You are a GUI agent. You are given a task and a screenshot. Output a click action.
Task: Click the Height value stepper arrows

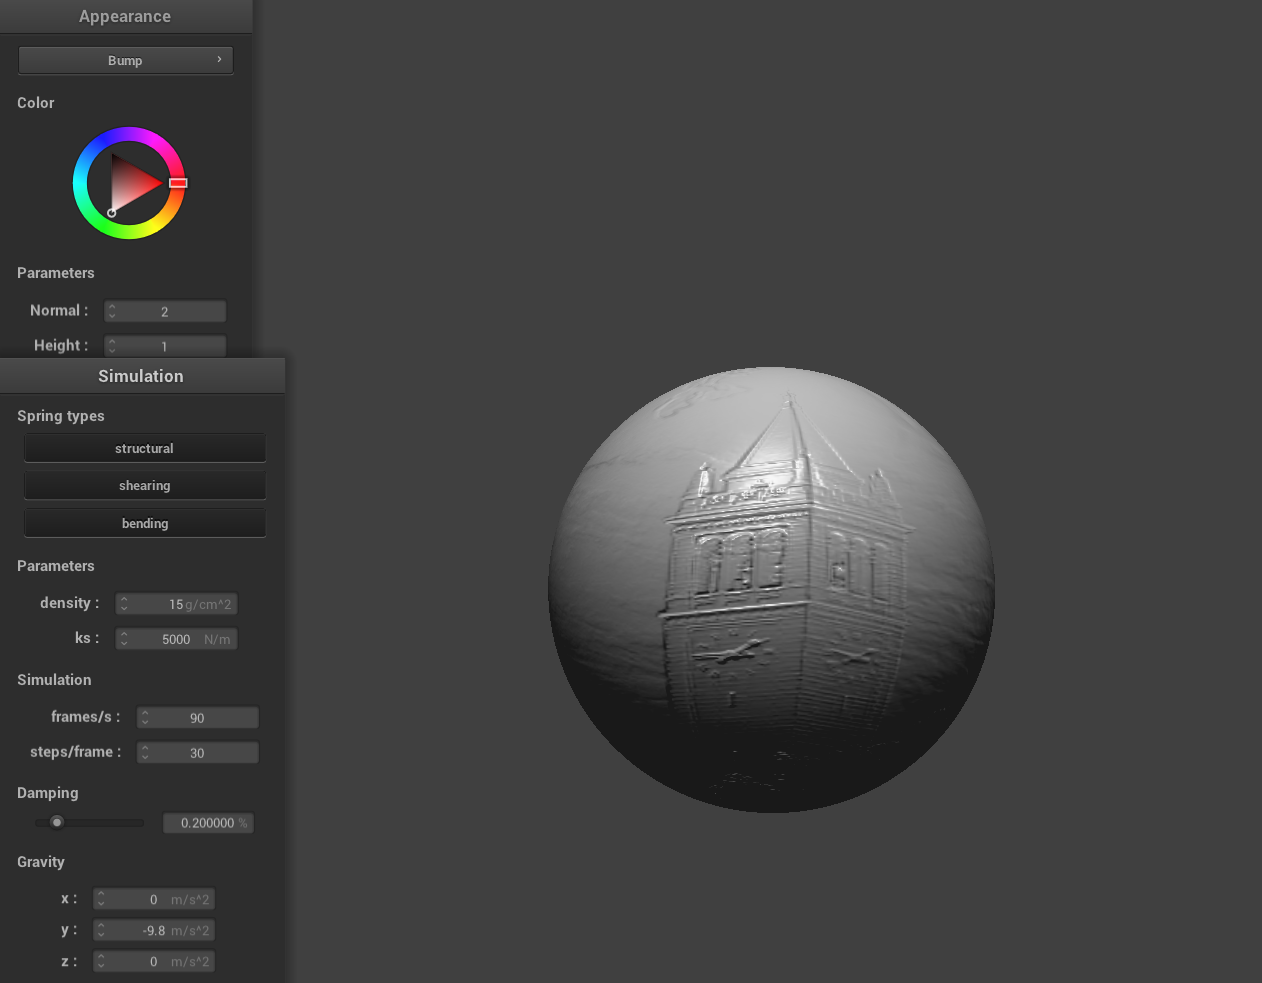point(112,346)
